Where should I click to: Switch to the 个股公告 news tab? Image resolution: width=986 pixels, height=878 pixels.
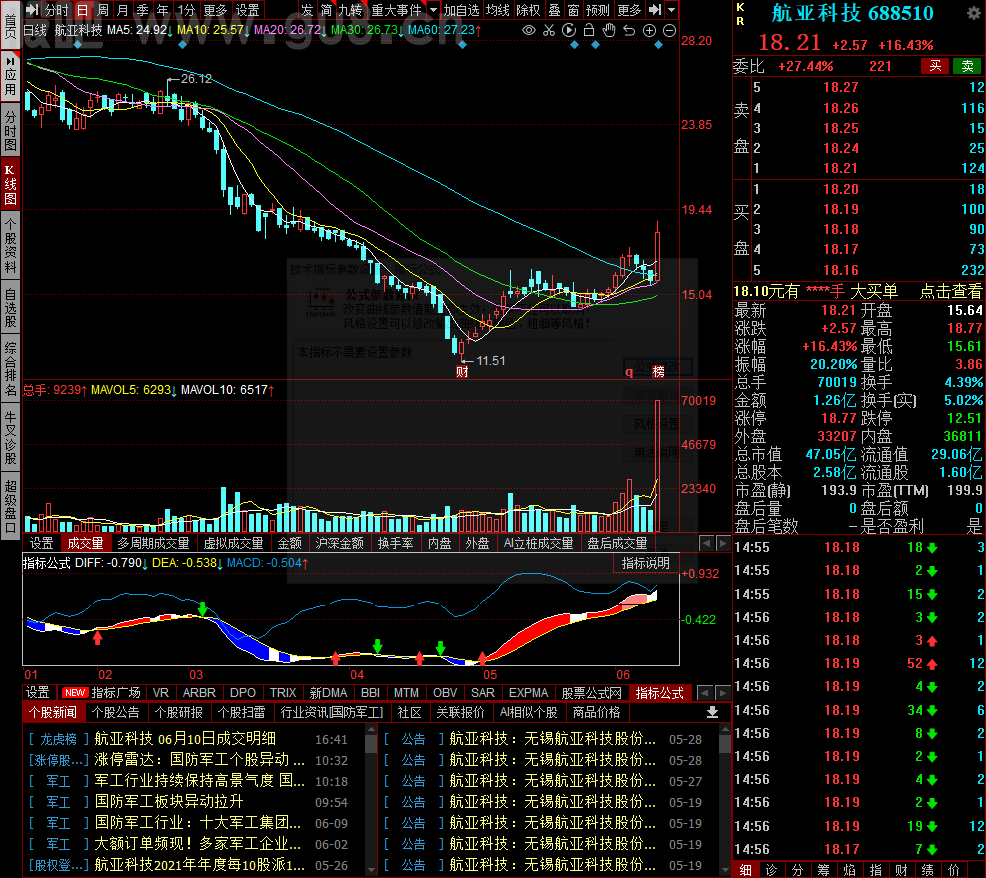[x=115, y=713]
